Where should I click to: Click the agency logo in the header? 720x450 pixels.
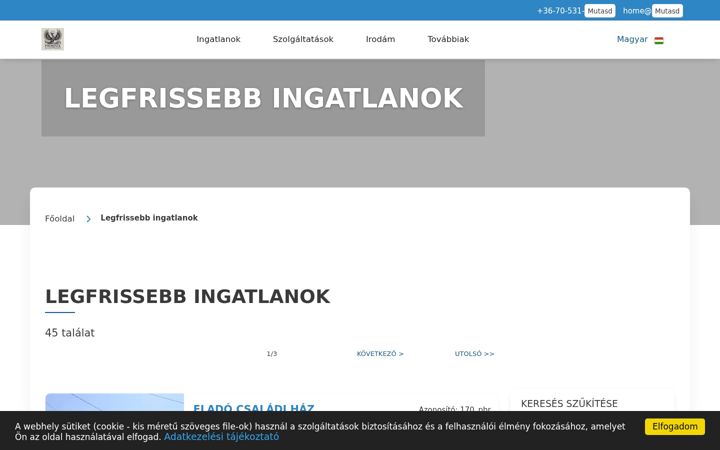[x=52, y=39]
